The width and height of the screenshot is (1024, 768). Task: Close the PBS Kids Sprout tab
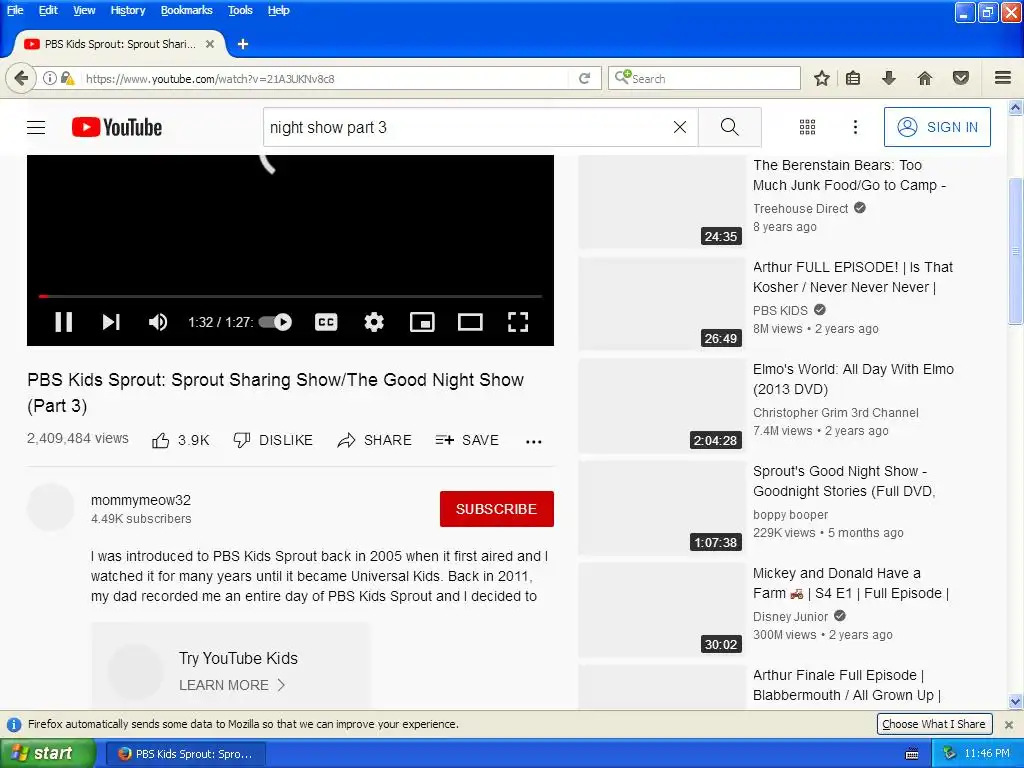click(x=210, y=44)
